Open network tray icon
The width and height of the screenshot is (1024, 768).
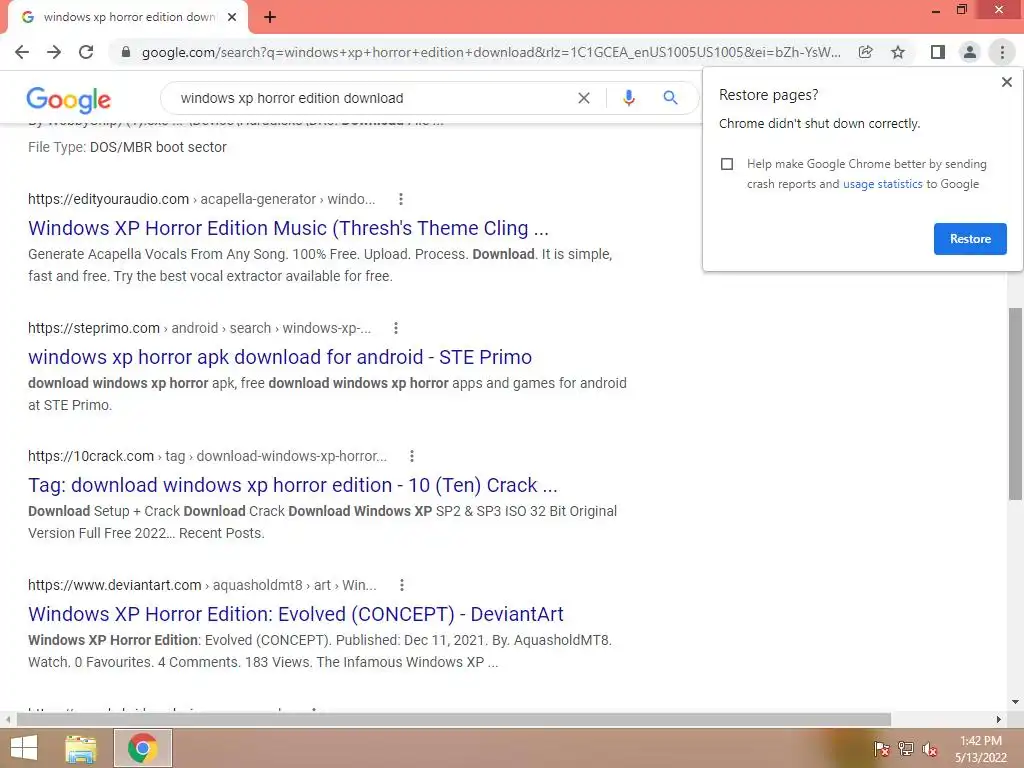pos(905,749)
